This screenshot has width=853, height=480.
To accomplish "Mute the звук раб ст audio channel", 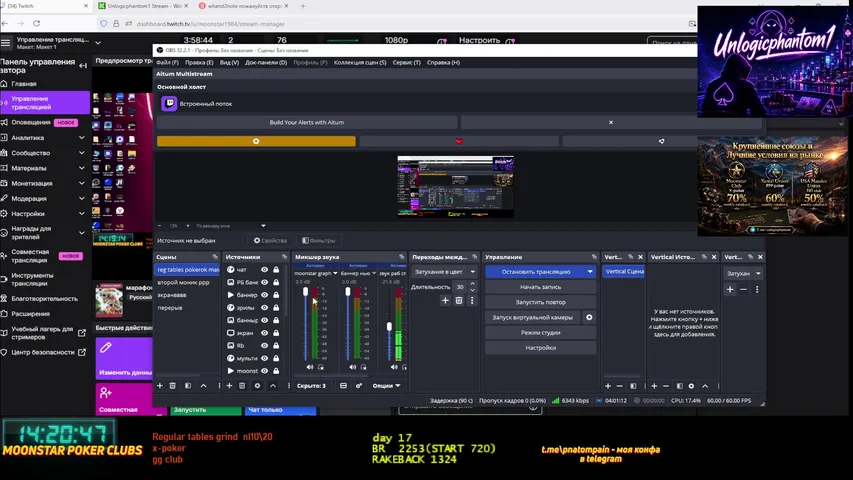I will point(394,367).
